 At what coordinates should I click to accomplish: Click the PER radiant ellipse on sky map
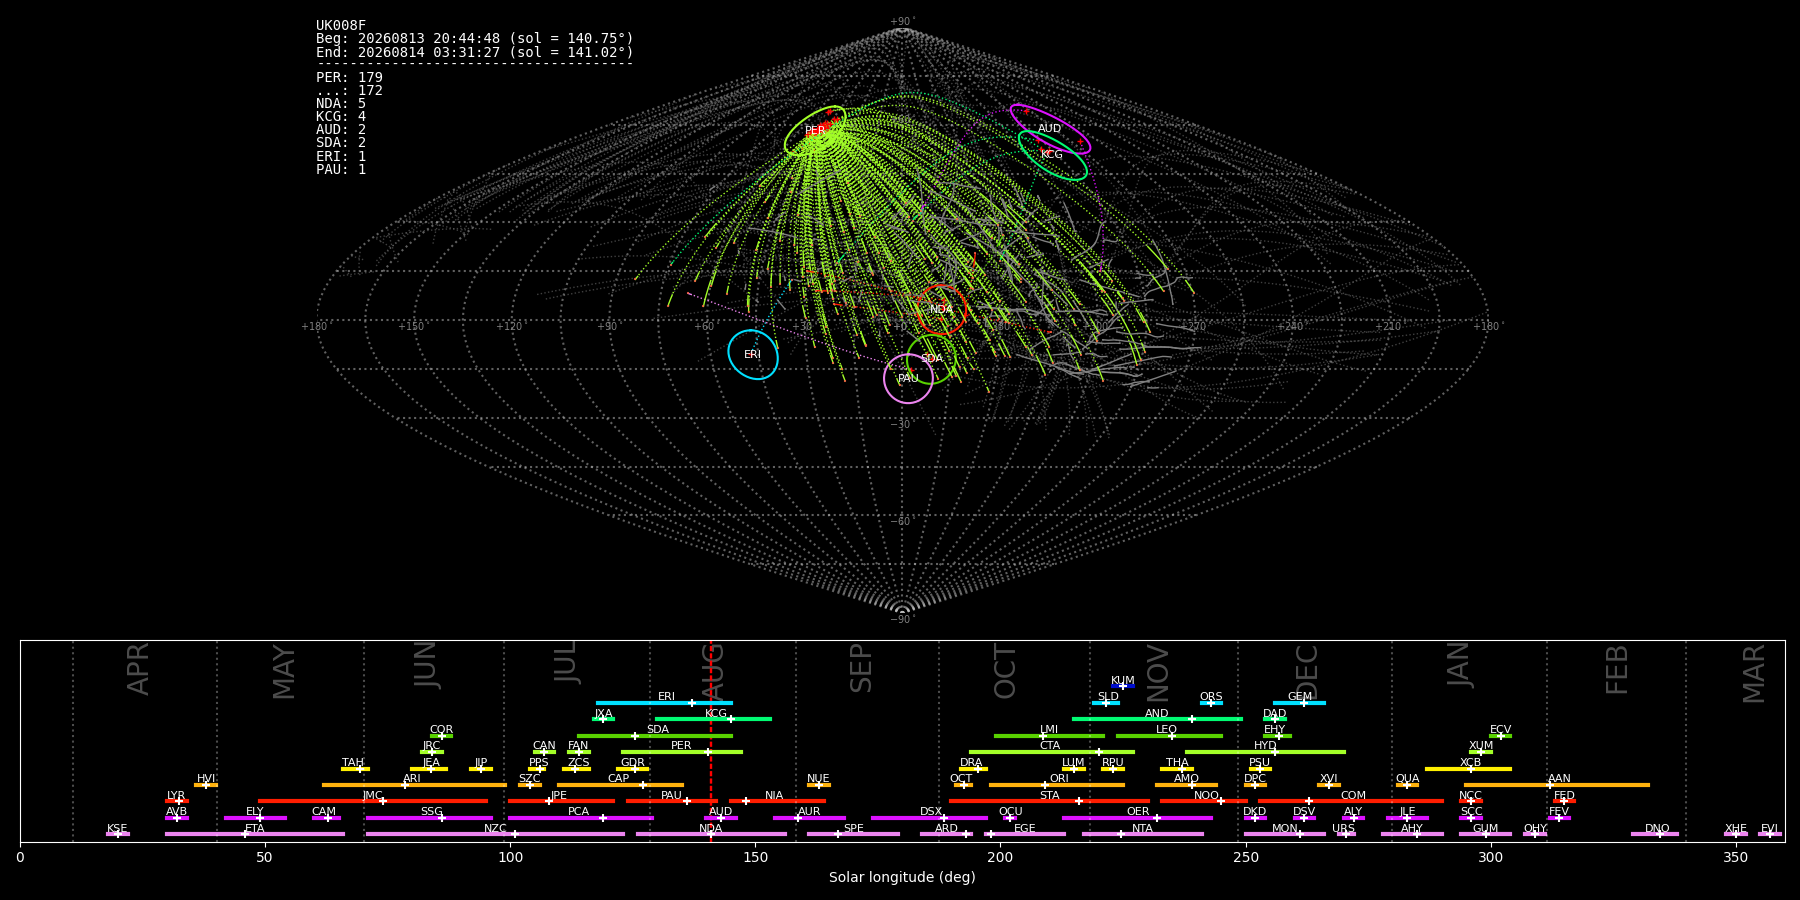coord(815,131)
